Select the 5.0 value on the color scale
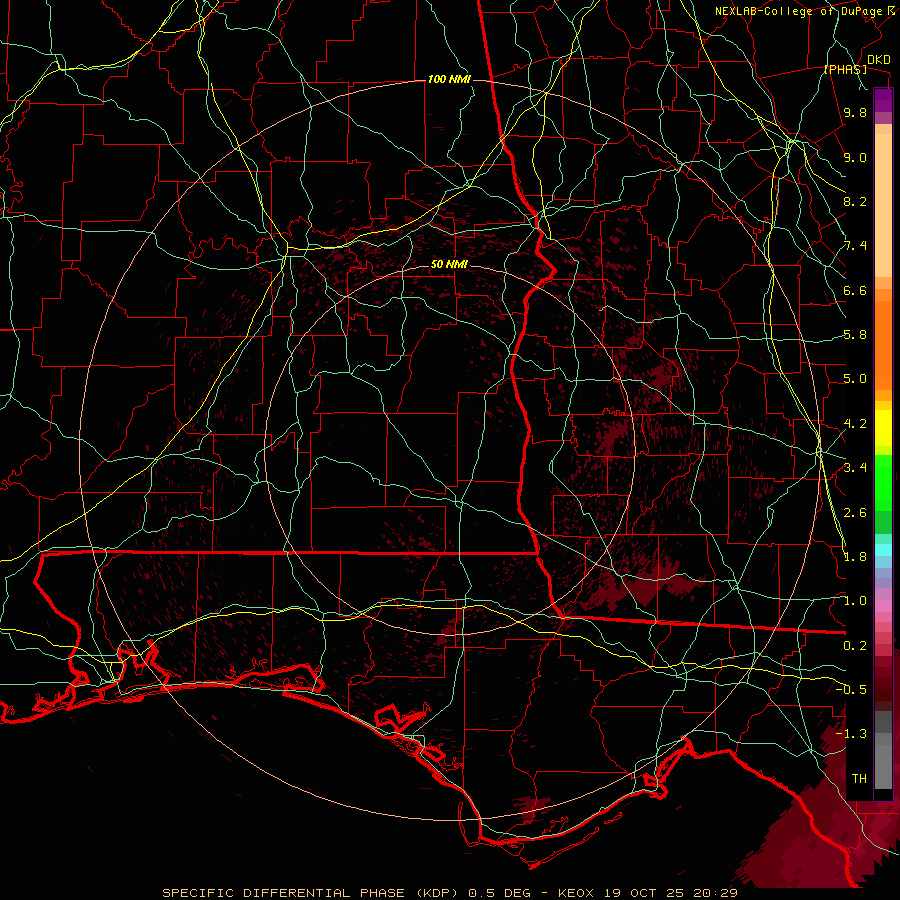This screenshot has height=900, width=900. (x=855, y=379)
